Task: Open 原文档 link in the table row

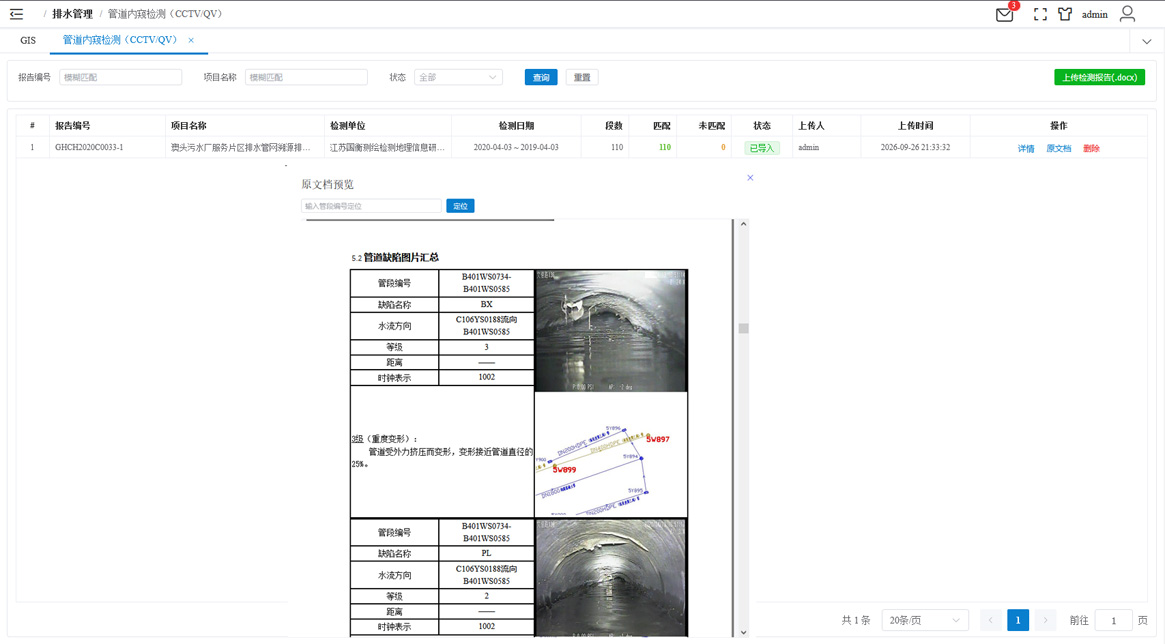Action: pos(1059,149)
